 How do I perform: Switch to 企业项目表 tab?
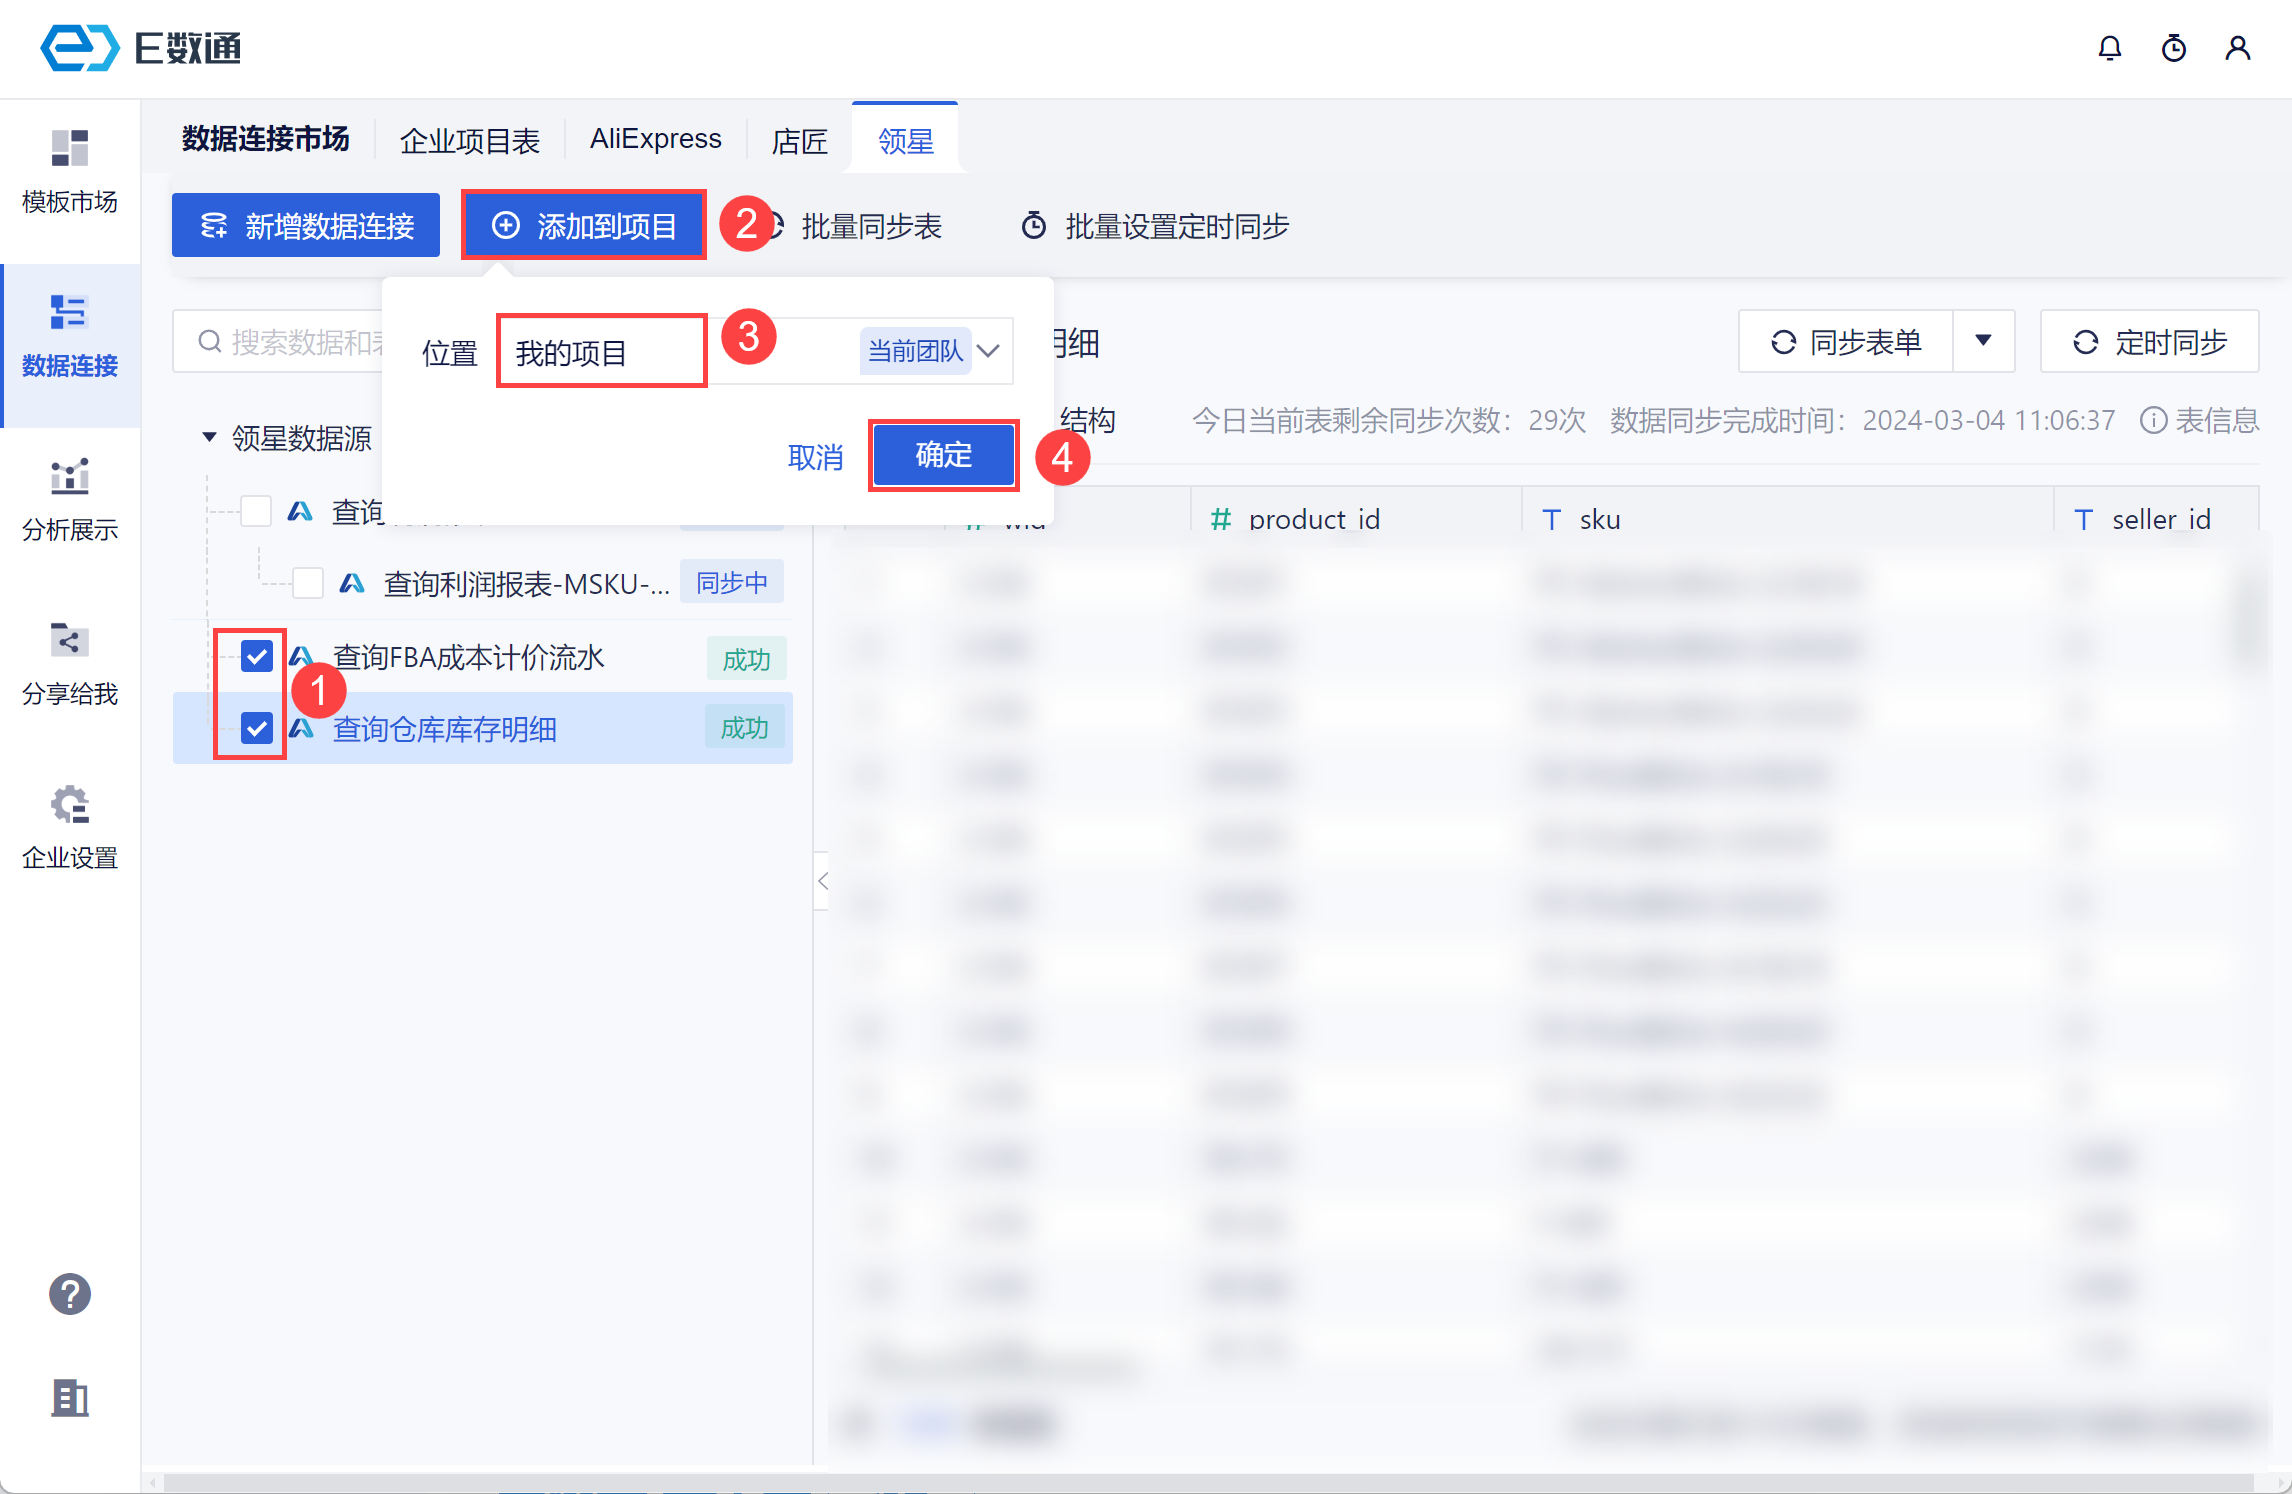pyautogui.click(x=469, y=141)
